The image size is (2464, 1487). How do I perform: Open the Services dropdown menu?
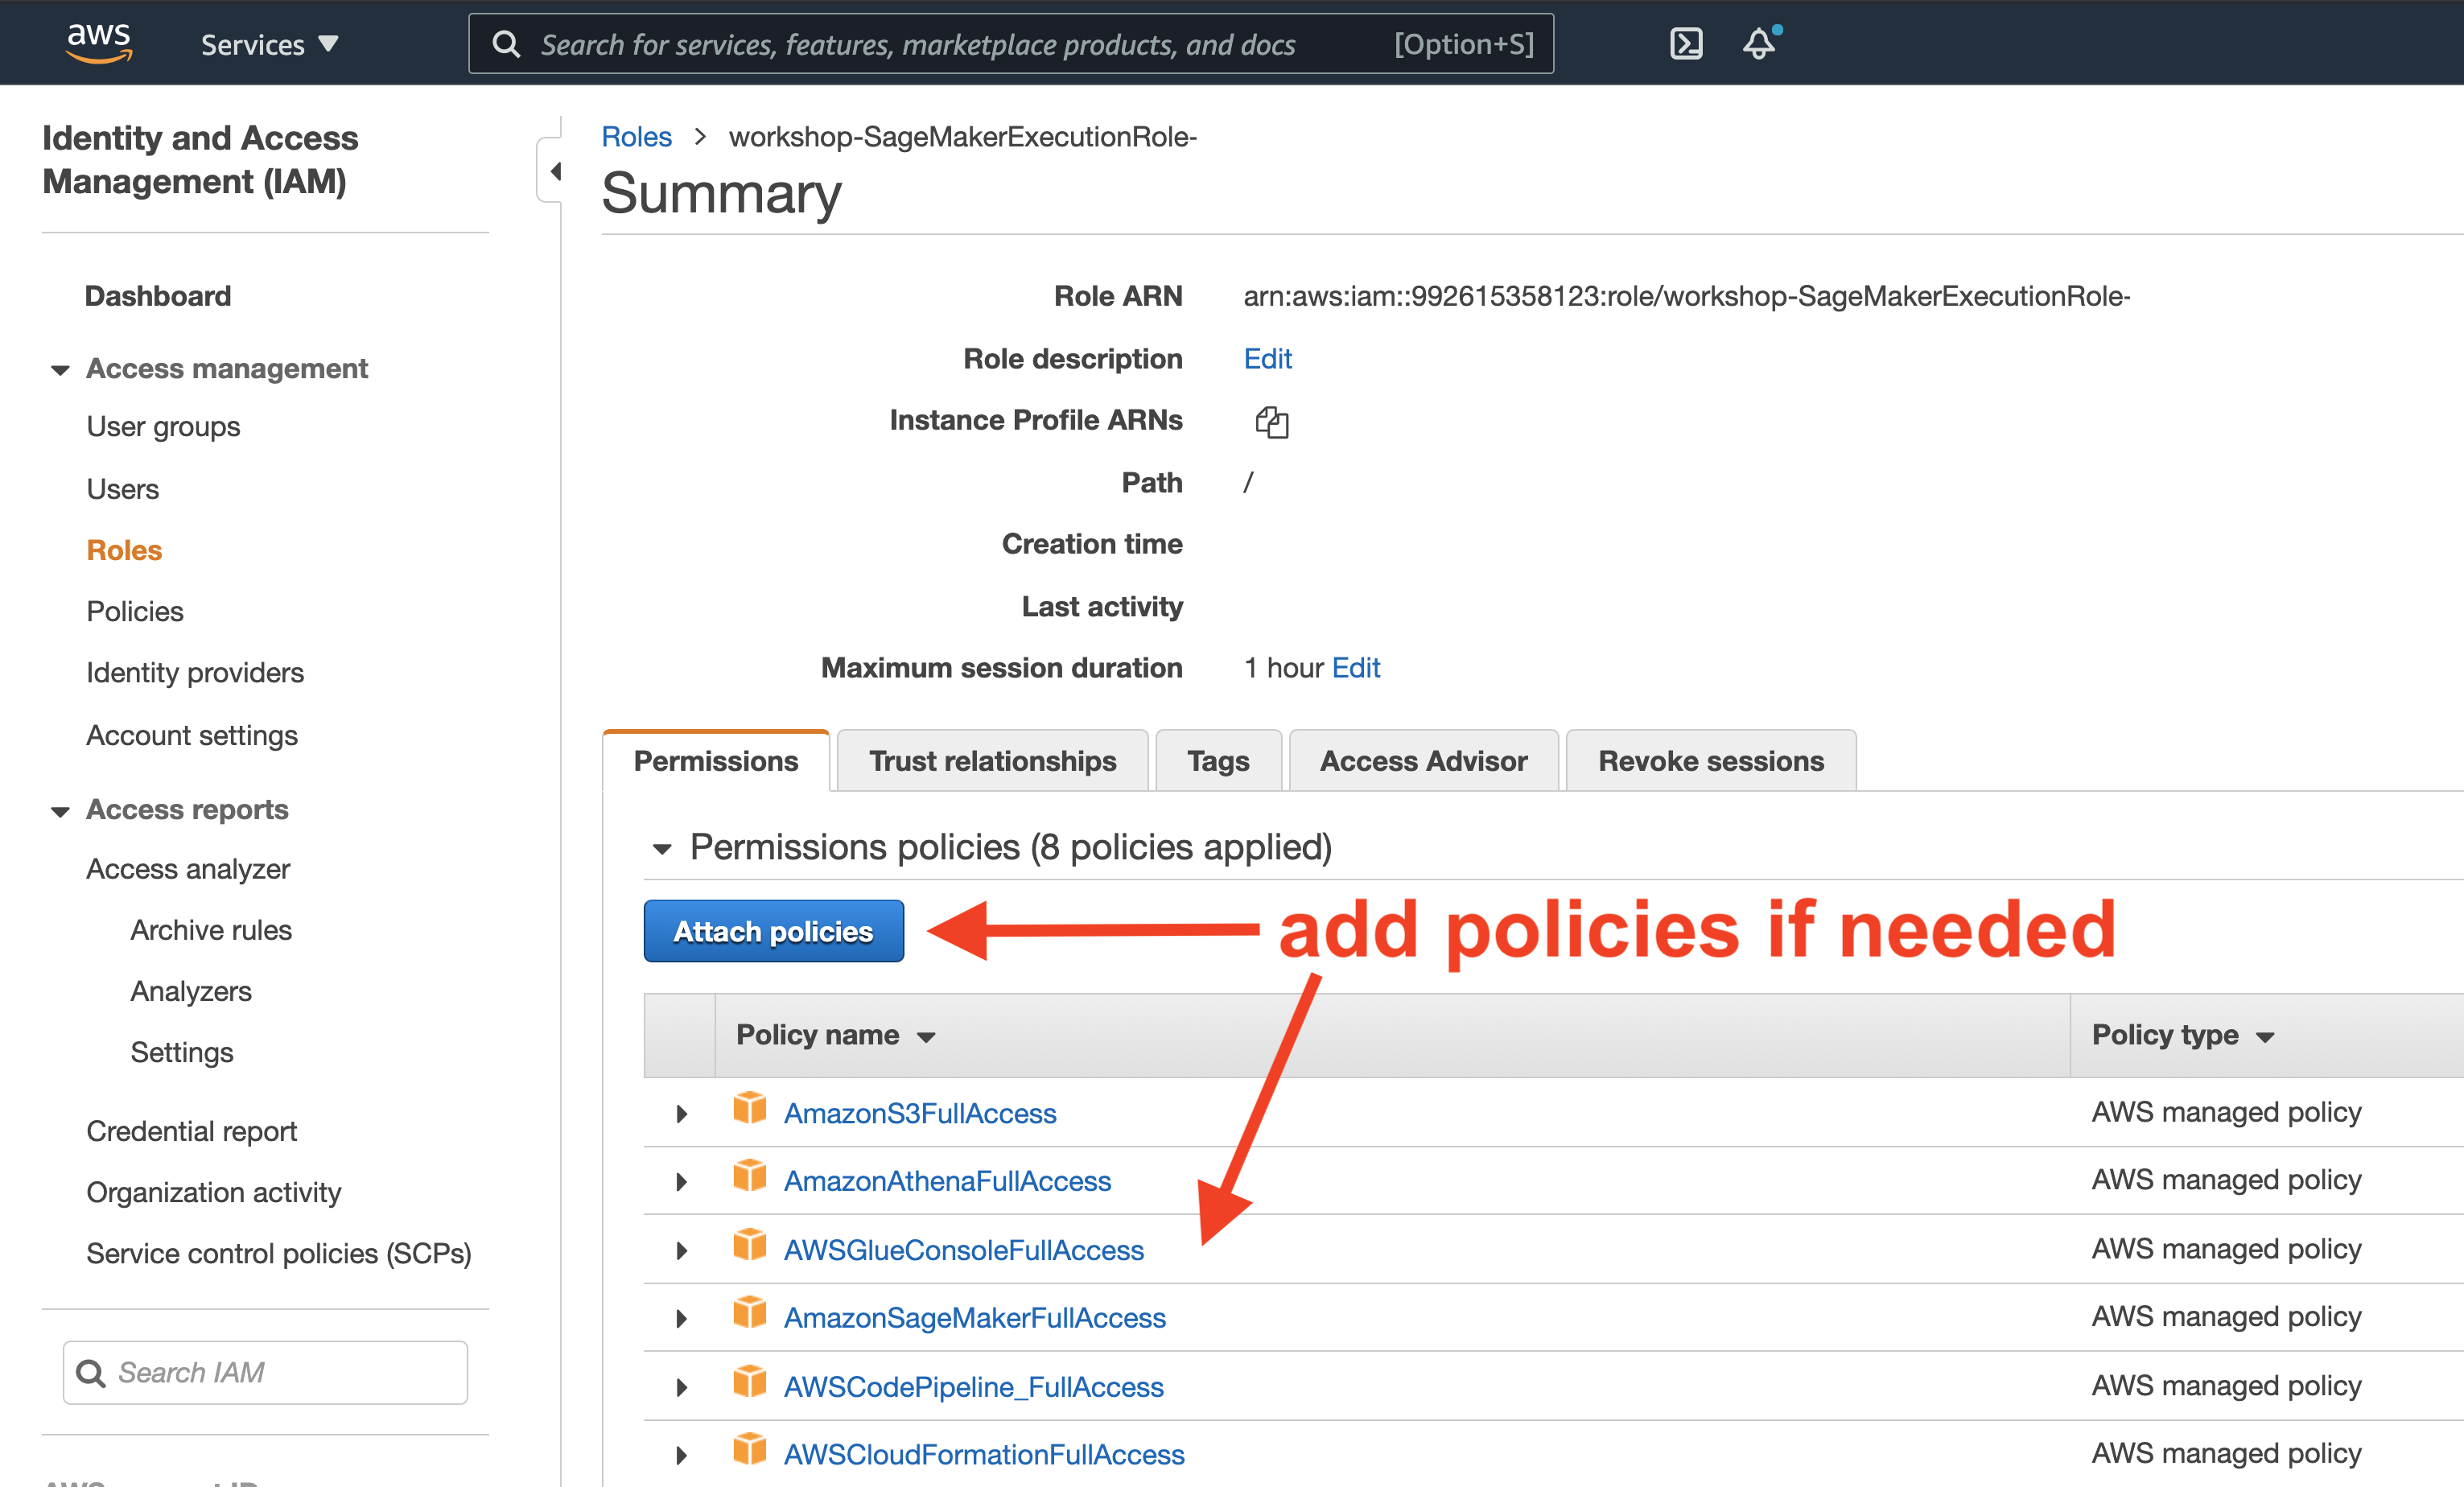[x=269, y=45]
